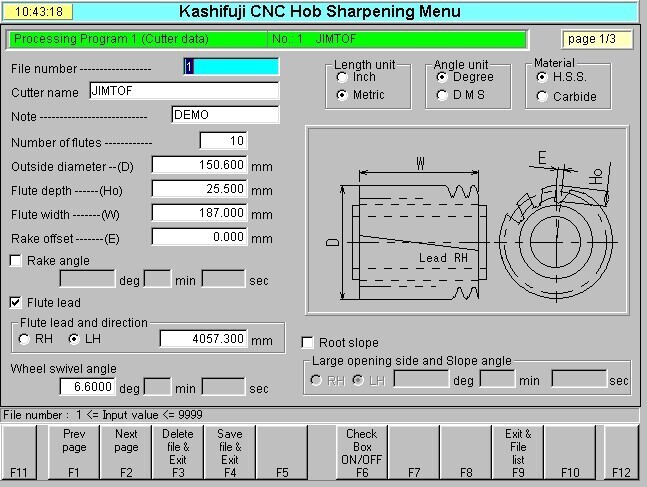Click the F5 function key button
This screenshot has width=647, height=487.
[282, 452]
